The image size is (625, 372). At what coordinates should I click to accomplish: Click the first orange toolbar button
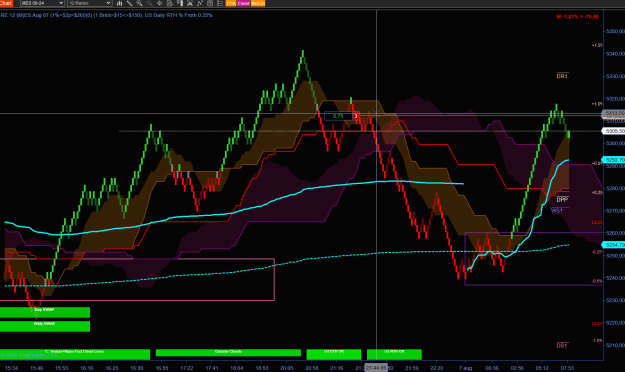pyautogui.click(x=231, y=3)
